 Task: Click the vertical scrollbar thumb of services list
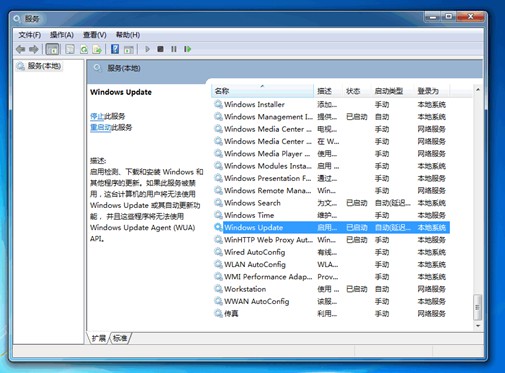point(478,307)
